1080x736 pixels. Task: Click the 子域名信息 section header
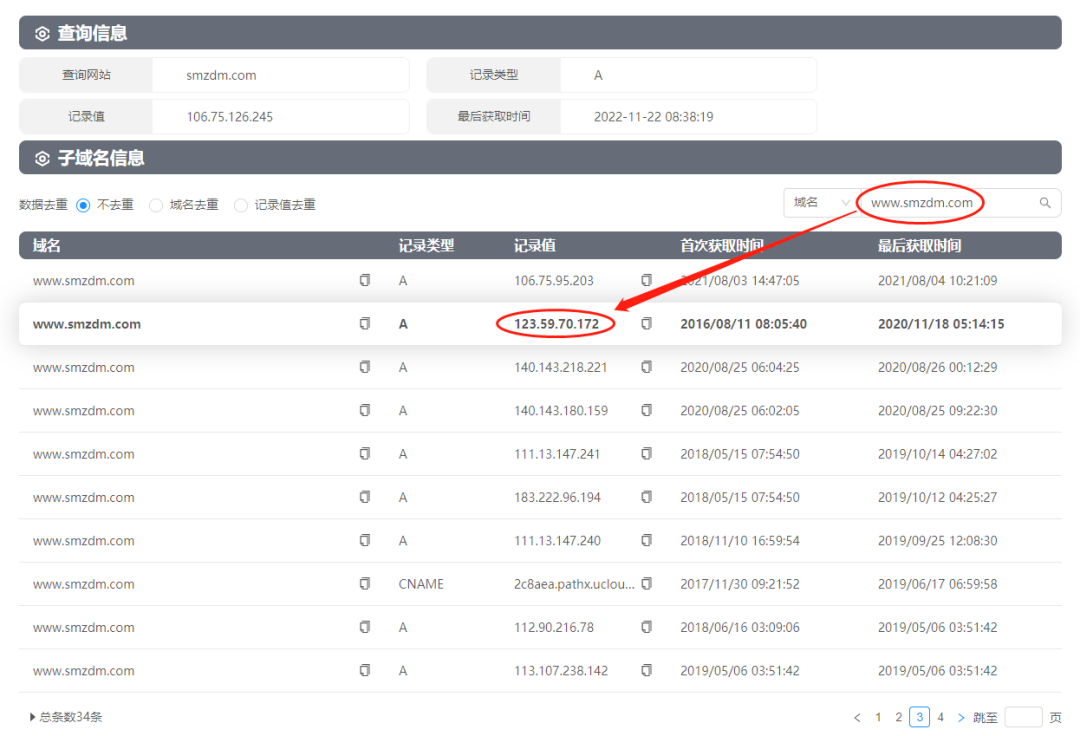pos(540,158)
